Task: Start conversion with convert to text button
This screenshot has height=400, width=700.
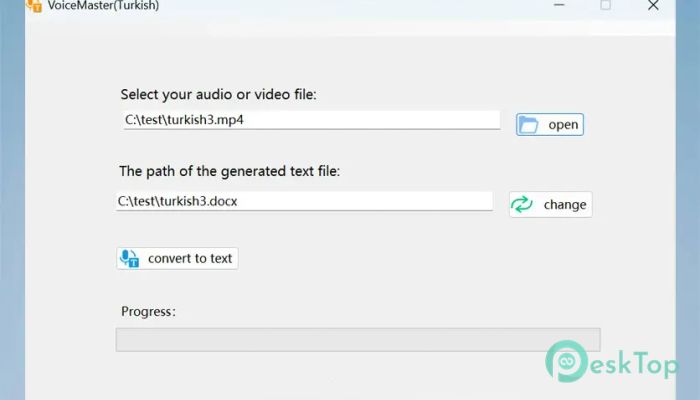Action: [177, 258]
